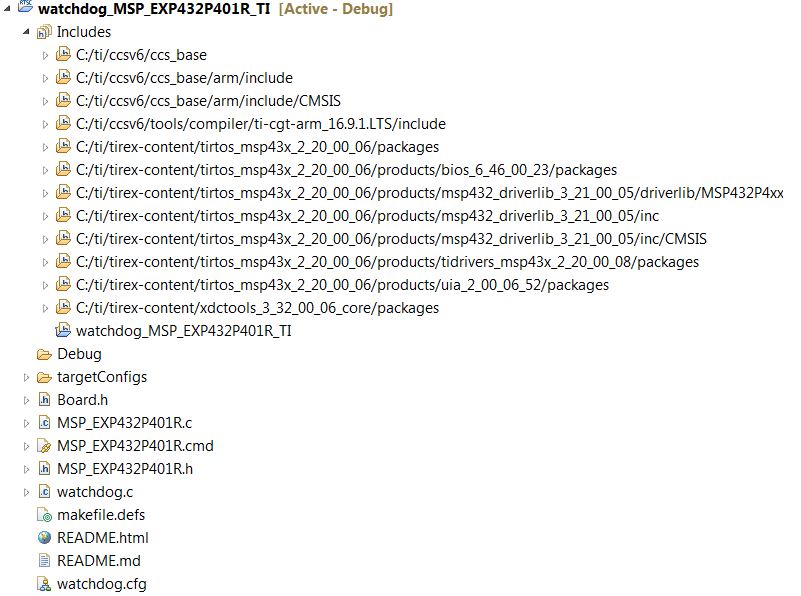Select the MSP_EXP432P401R.h file name
The width and height of the screenshot is (801, 596).
tap(125, 469)
